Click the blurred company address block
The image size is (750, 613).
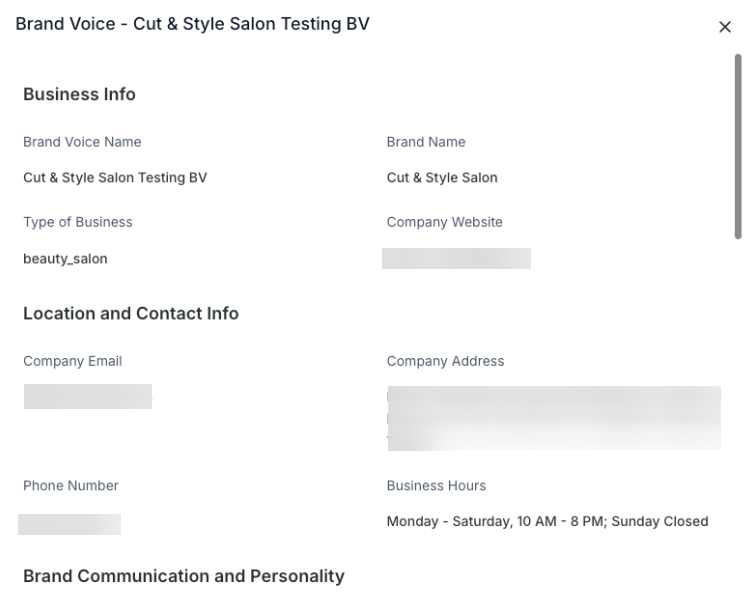click(x=553, y=418)
